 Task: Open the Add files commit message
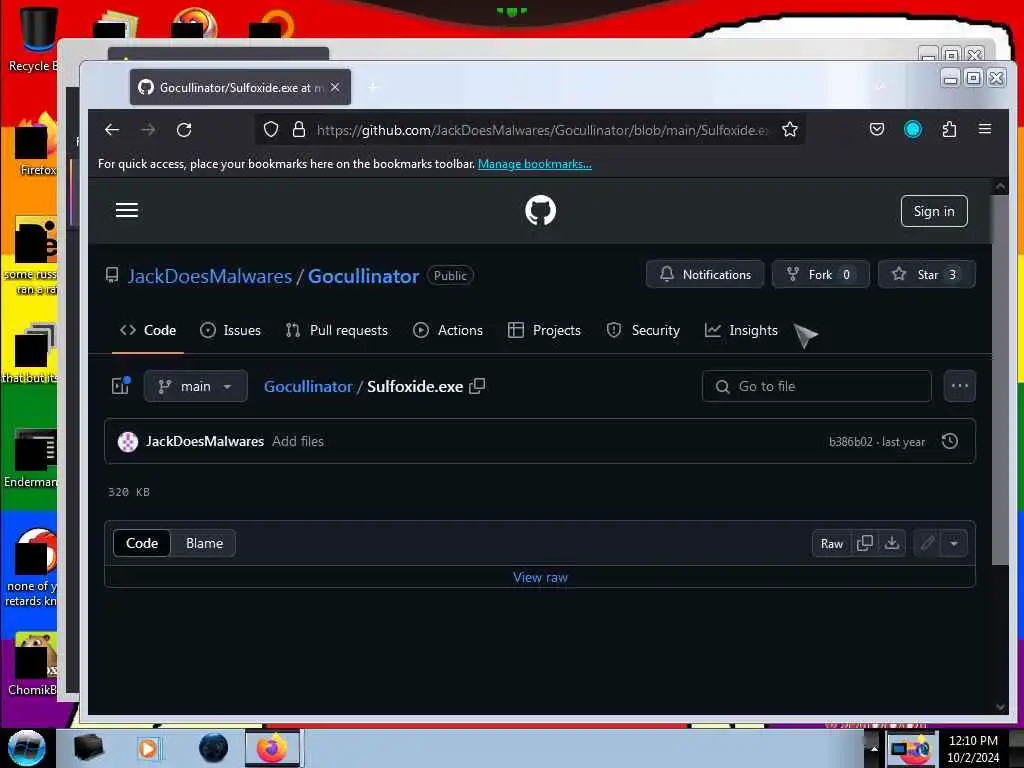click(x=298, y=441)
